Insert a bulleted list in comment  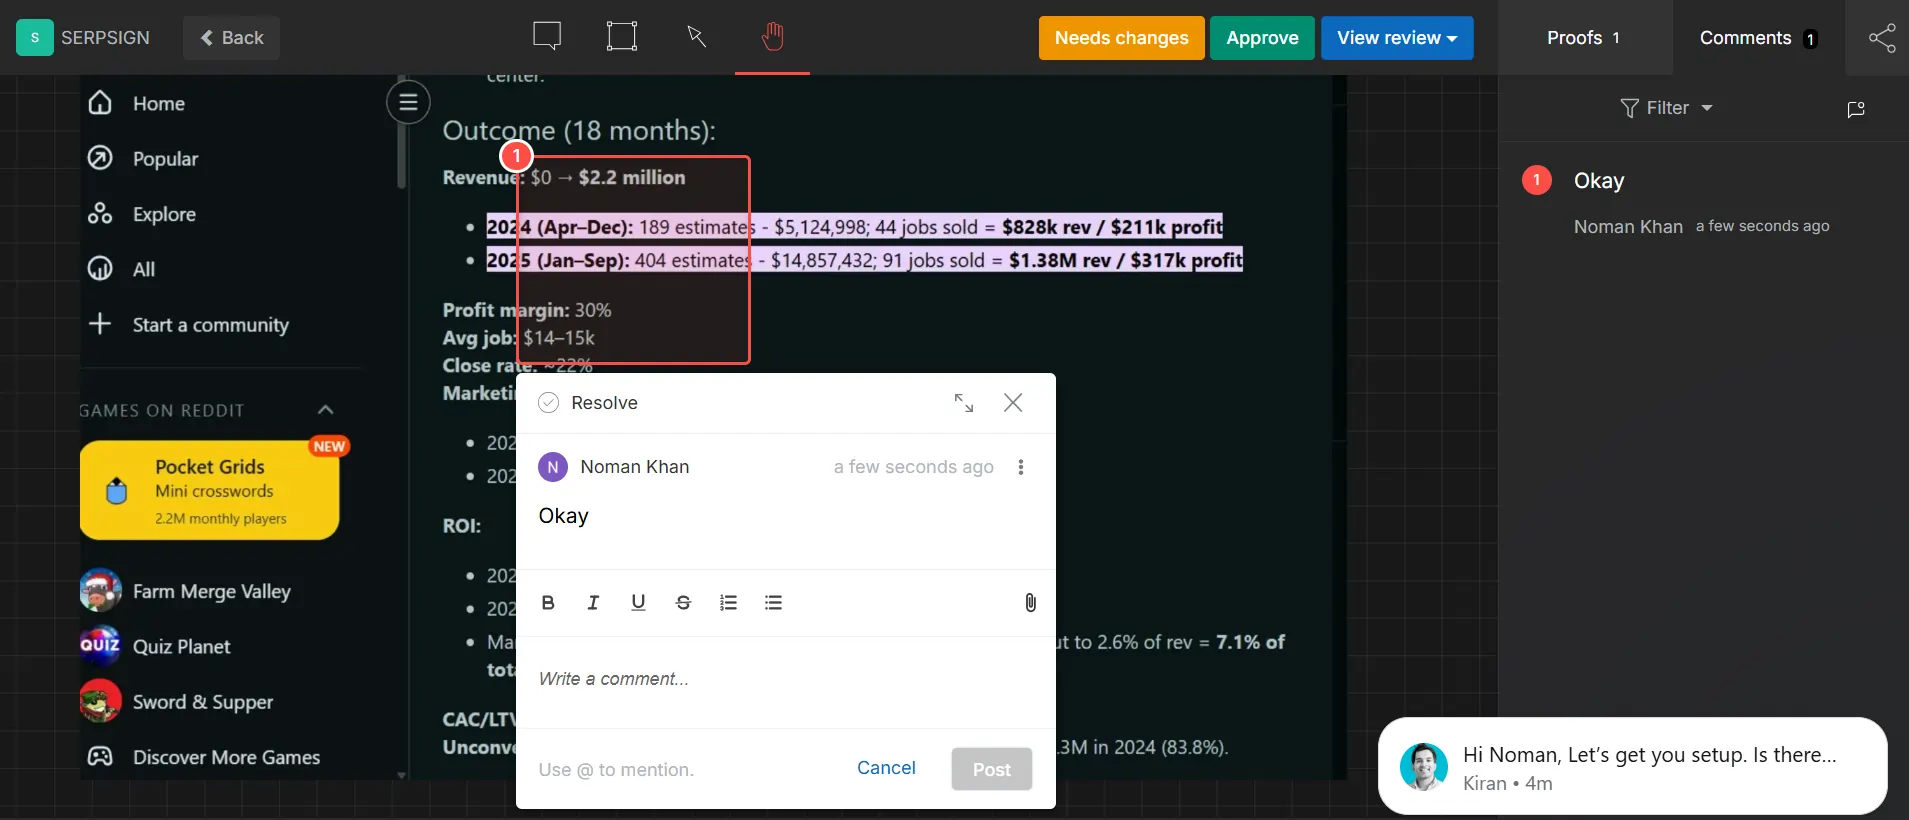tap(773, 602)
